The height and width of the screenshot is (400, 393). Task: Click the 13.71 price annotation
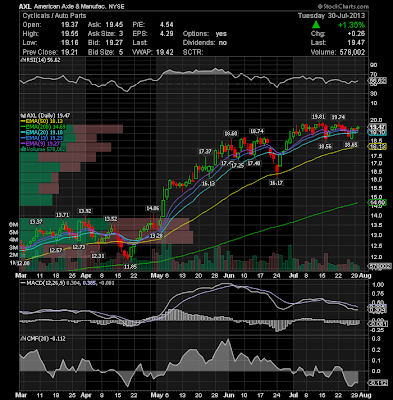[62, 215]
